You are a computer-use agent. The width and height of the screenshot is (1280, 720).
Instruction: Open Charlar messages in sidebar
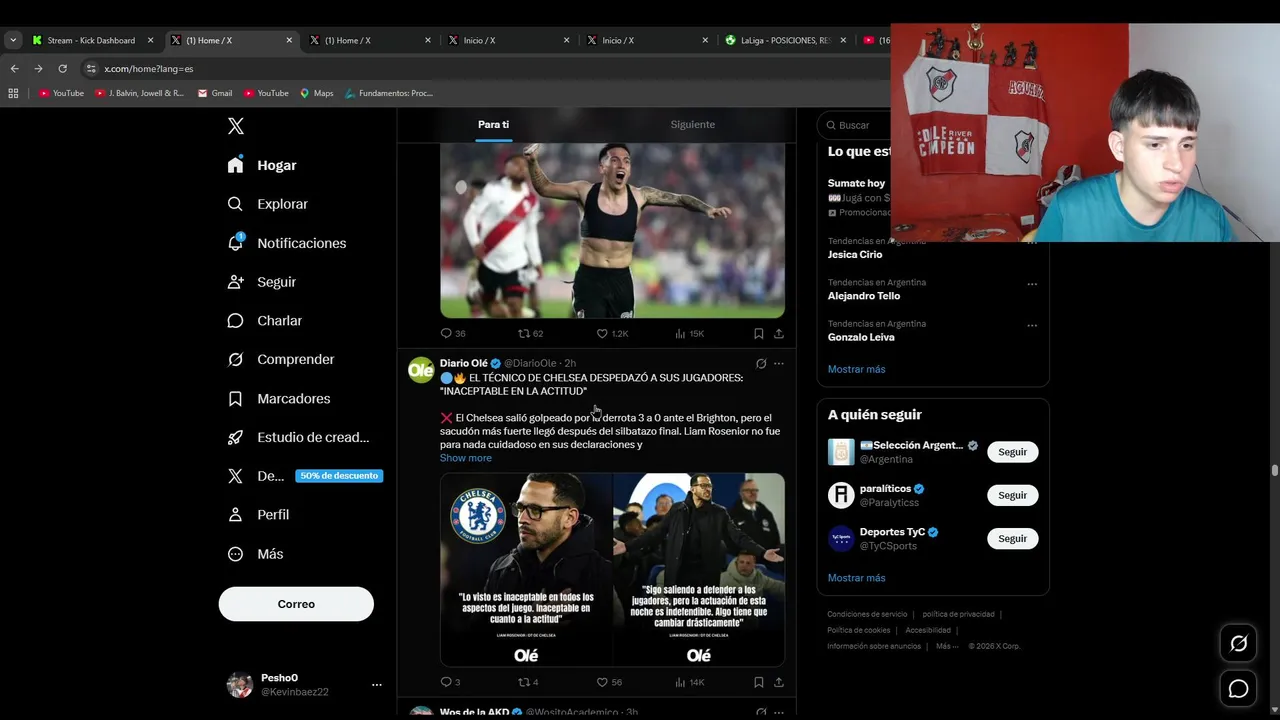[x=264, y=321]
